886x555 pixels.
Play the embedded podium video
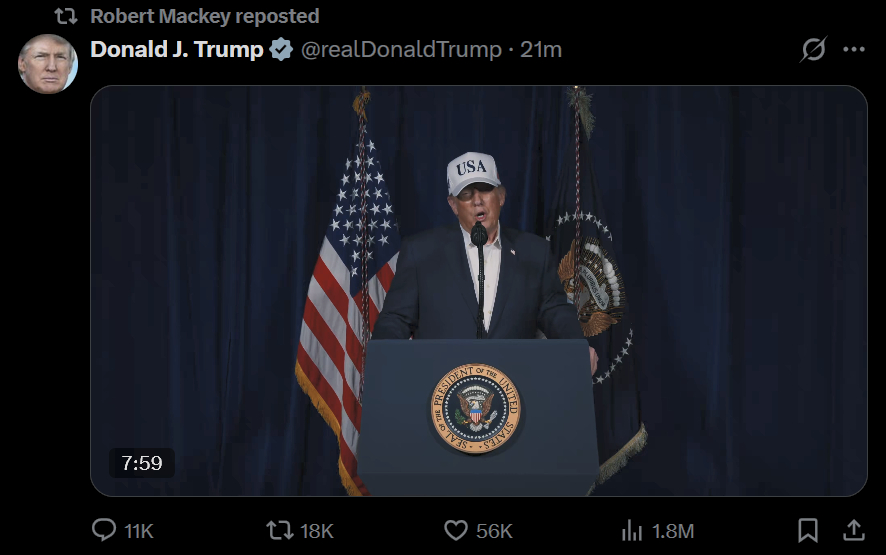pos(478,290)
